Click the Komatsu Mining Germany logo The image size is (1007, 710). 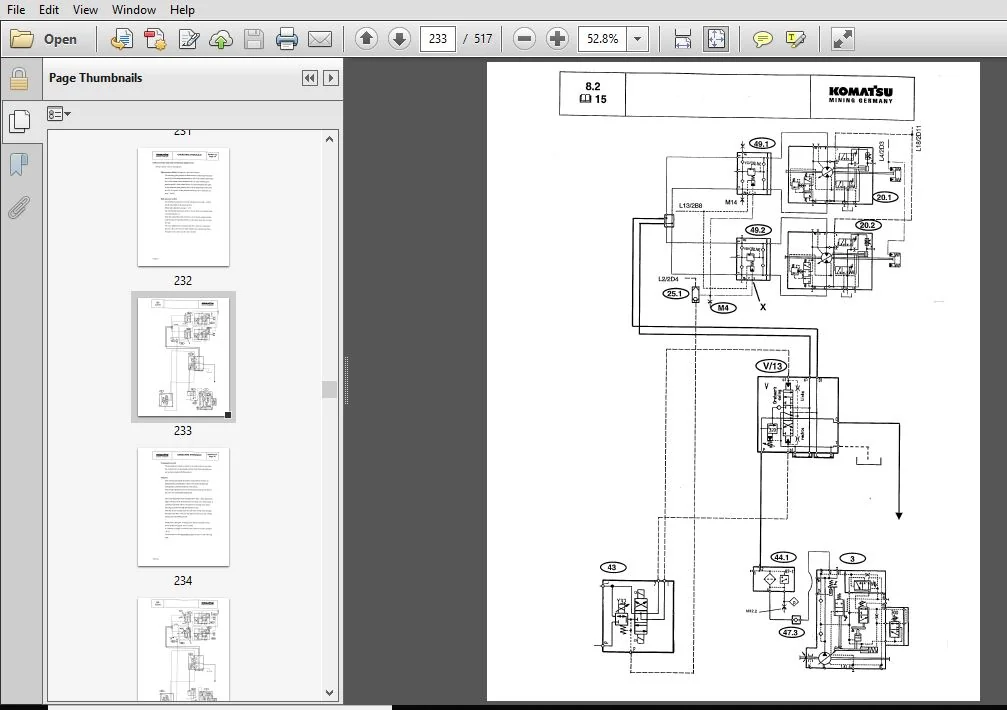click(861, 95)
